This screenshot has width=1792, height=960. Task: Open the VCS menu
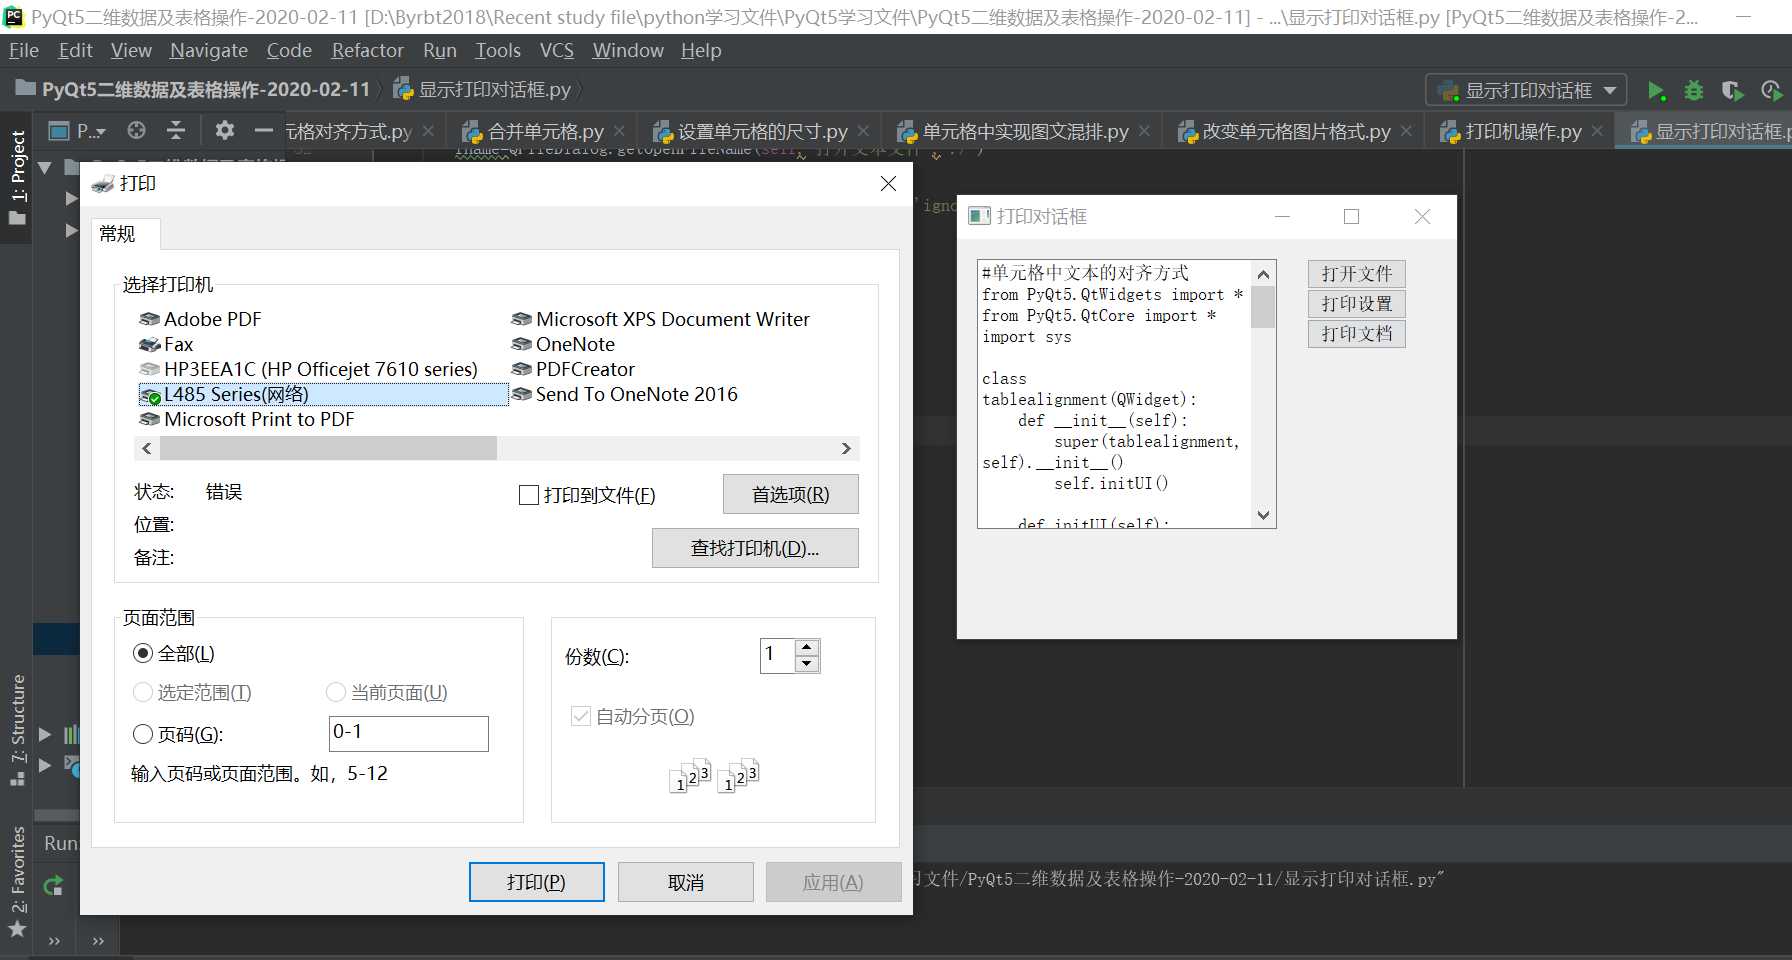[557, 50]
